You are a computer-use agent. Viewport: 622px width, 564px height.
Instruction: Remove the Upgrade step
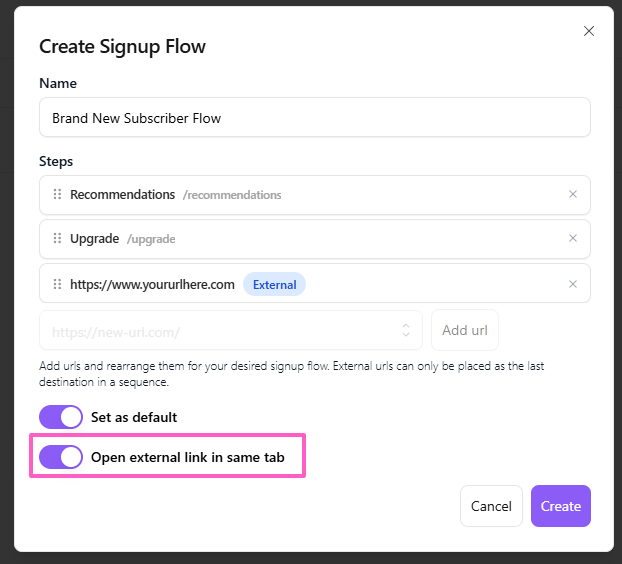coord(573,239)
